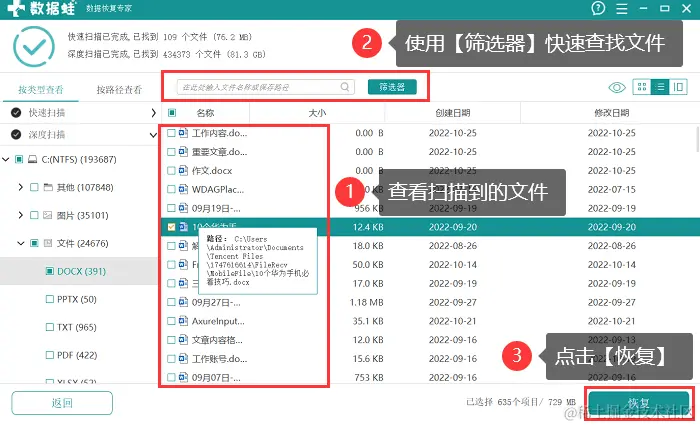Select the 09月07日-... file row
The width and height of the screenshot is (700, 426).
(x=429, y=377)
